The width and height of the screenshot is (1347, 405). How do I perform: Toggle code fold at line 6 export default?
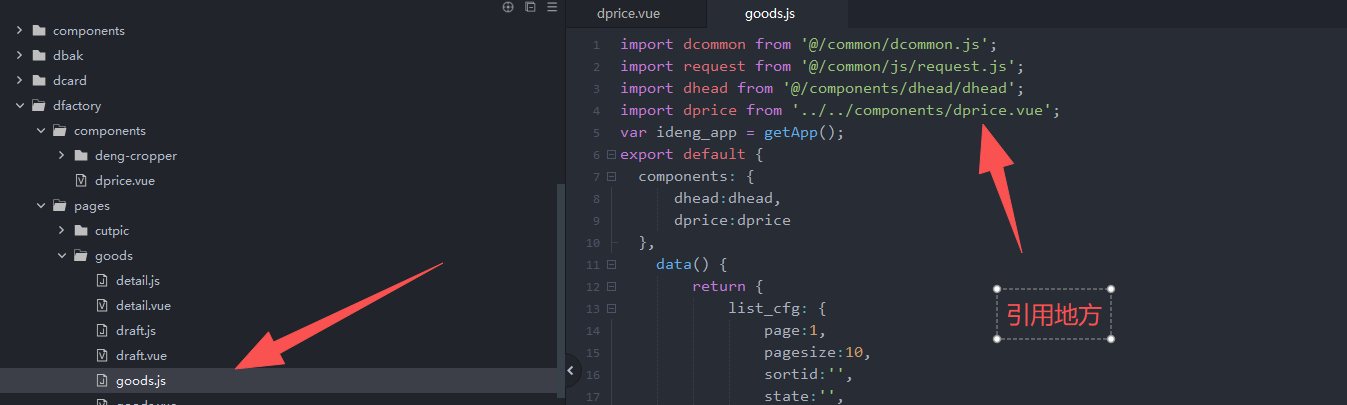point(610,155)
